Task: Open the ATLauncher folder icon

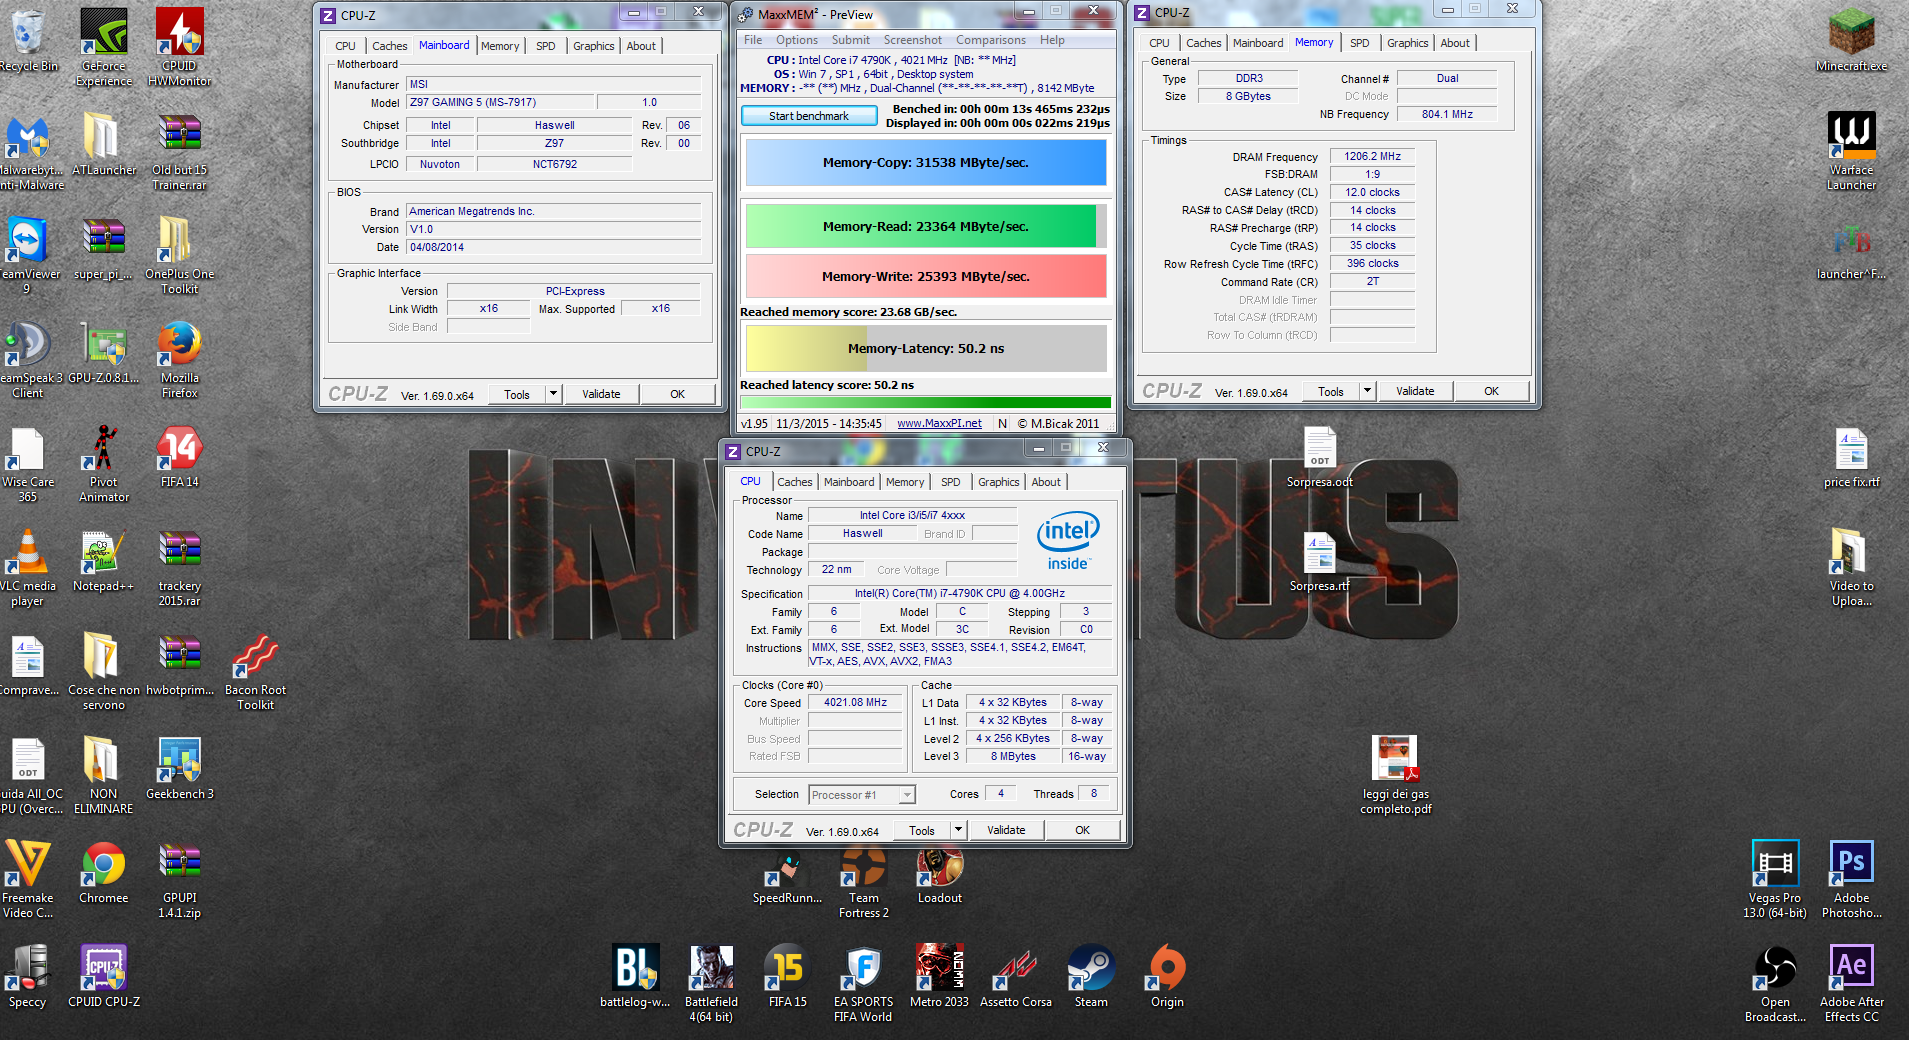Action: pos(104,143)
